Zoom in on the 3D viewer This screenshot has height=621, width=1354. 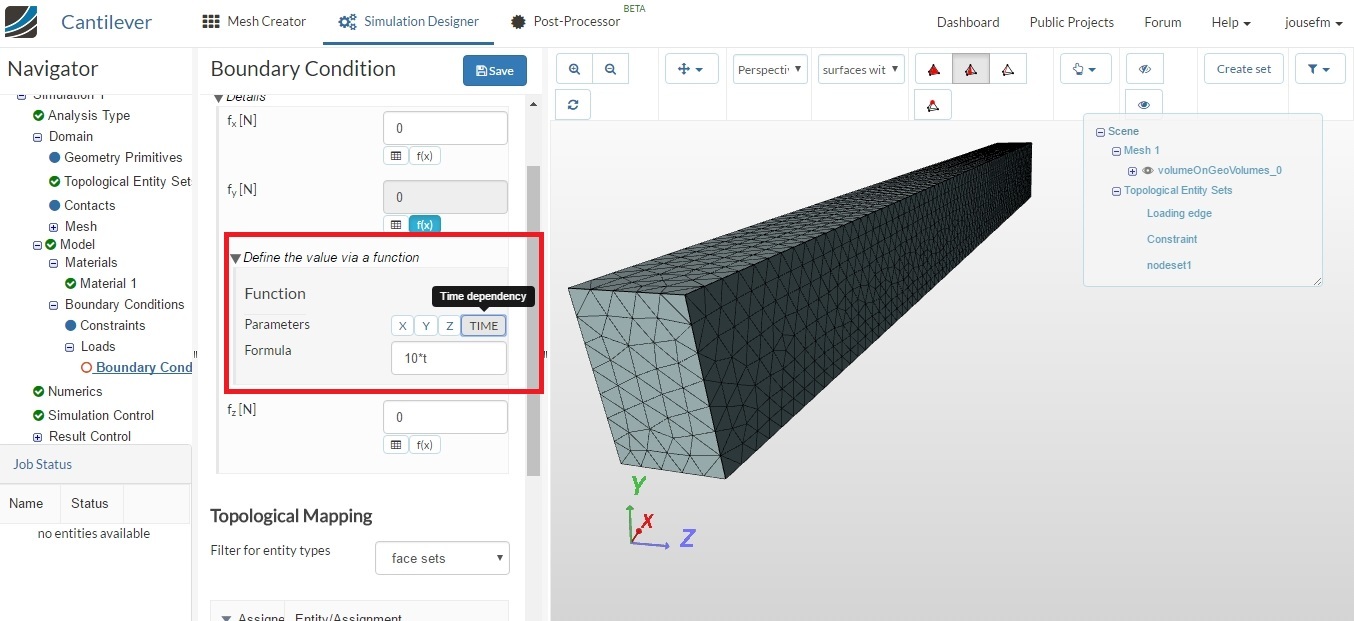[574, 69]
